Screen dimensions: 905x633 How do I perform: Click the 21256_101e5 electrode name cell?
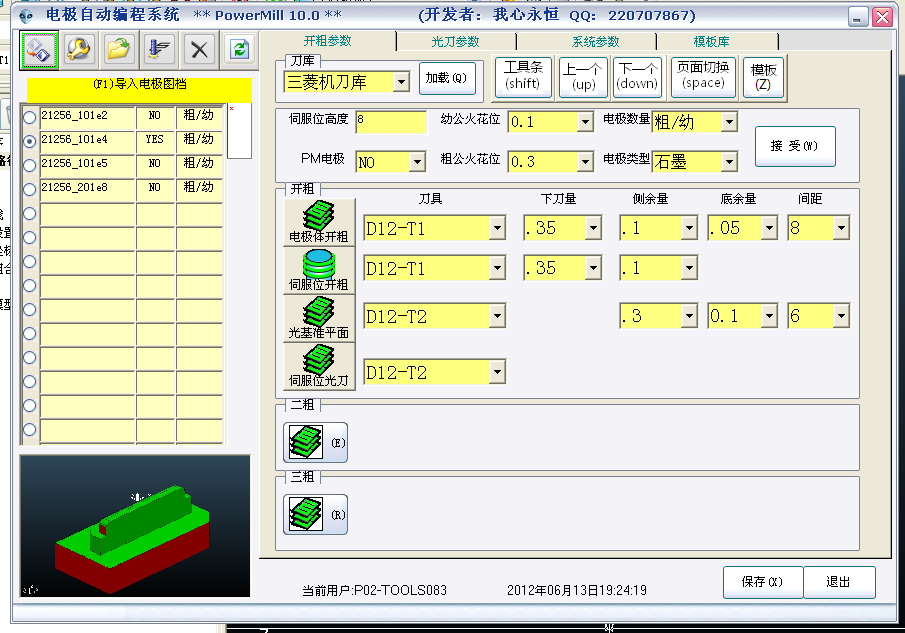87,165
